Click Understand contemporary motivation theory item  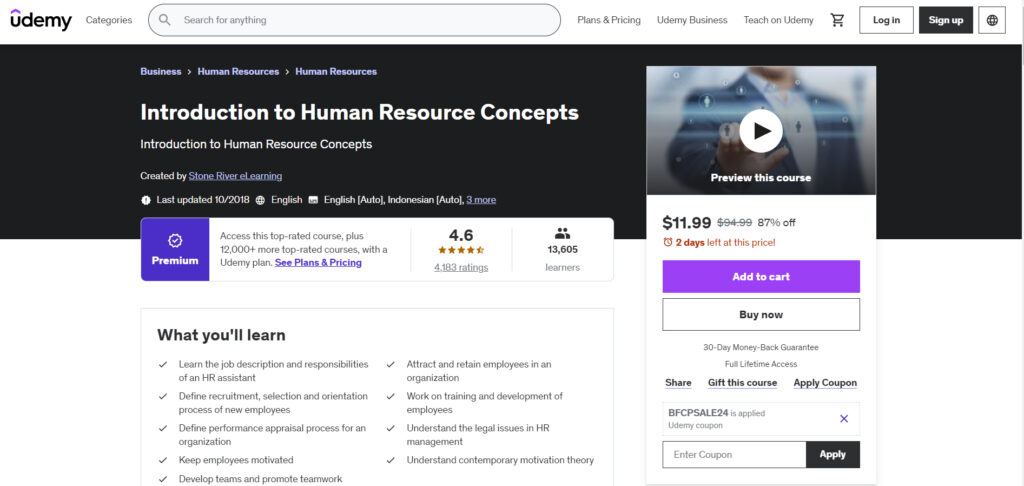point(500,460)
